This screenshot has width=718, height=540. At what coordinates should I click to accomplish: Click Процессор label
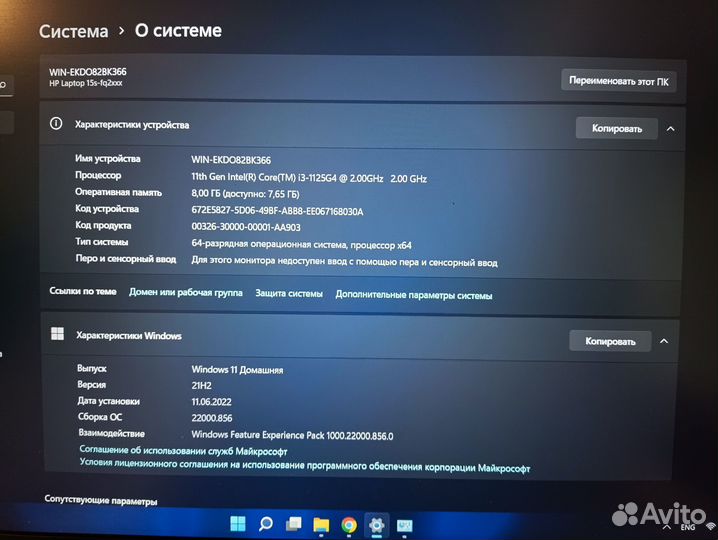[98, 175]
